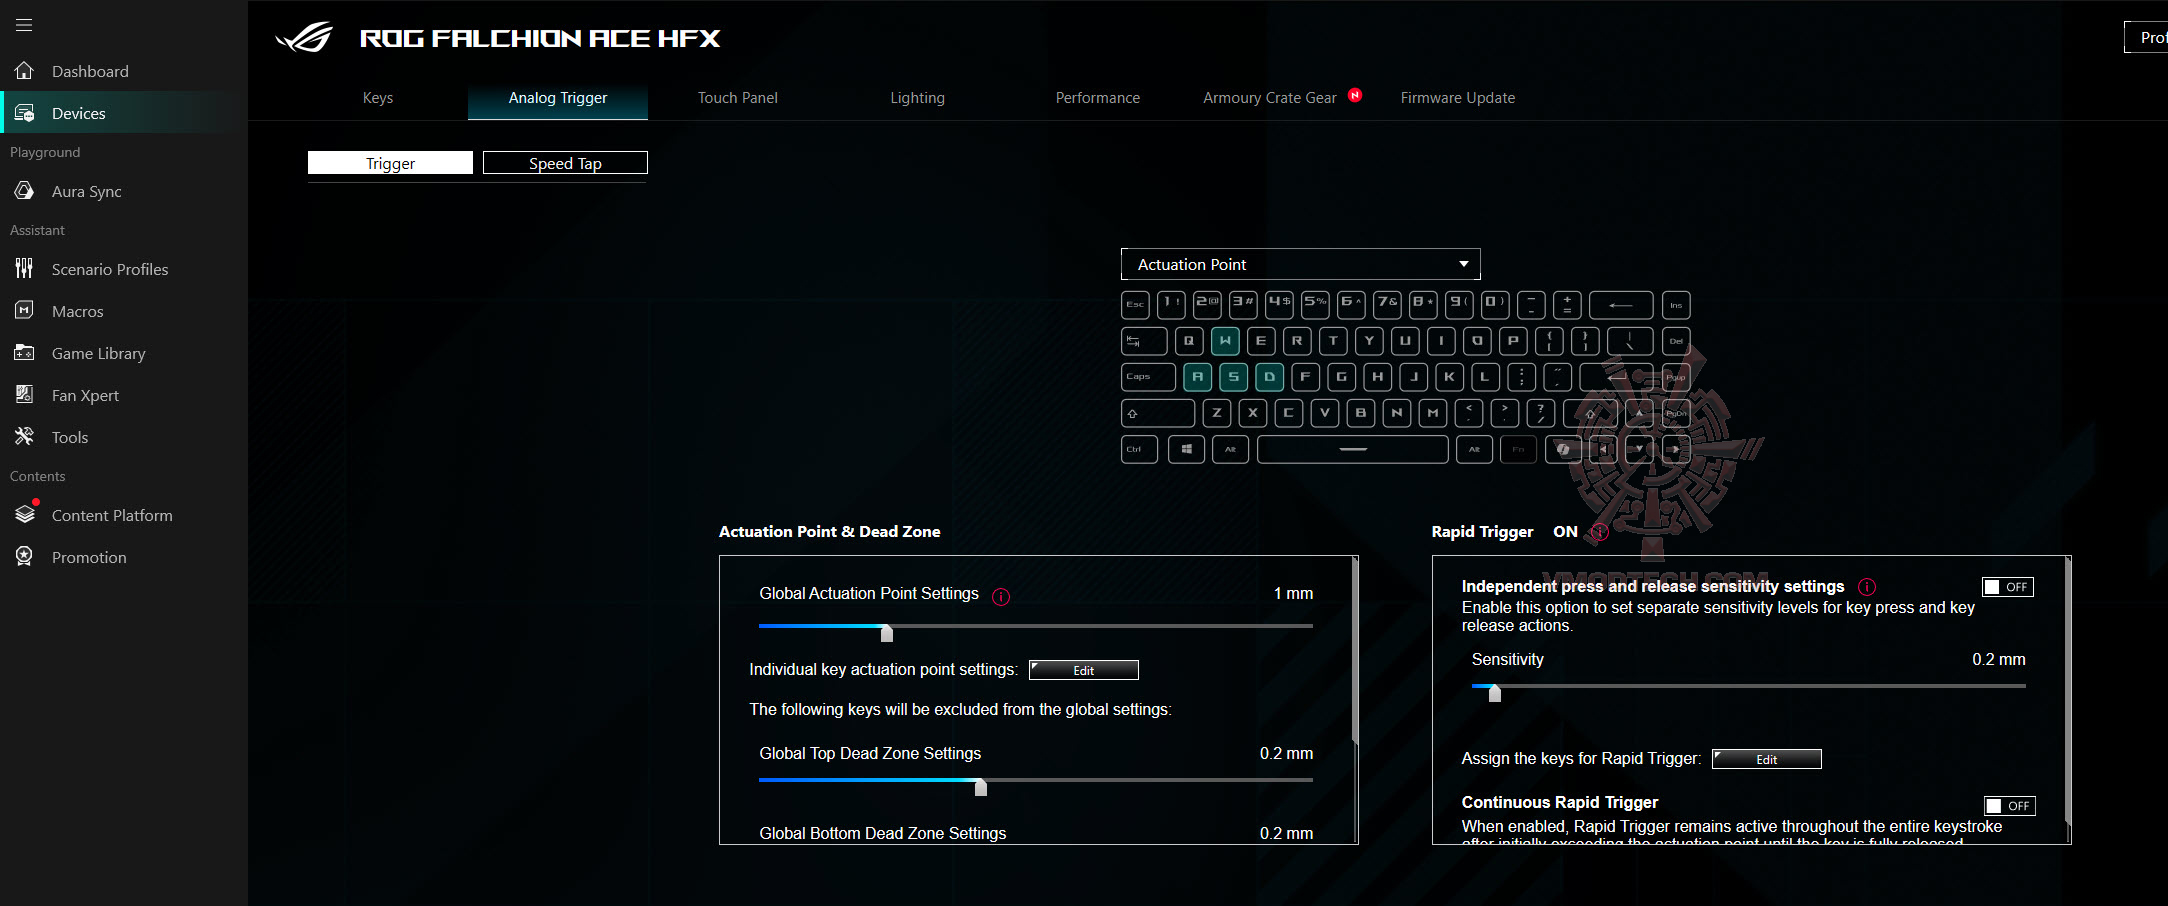Open the Devices sidebar item
This screenshot has height=906, width=2168.
124,113
